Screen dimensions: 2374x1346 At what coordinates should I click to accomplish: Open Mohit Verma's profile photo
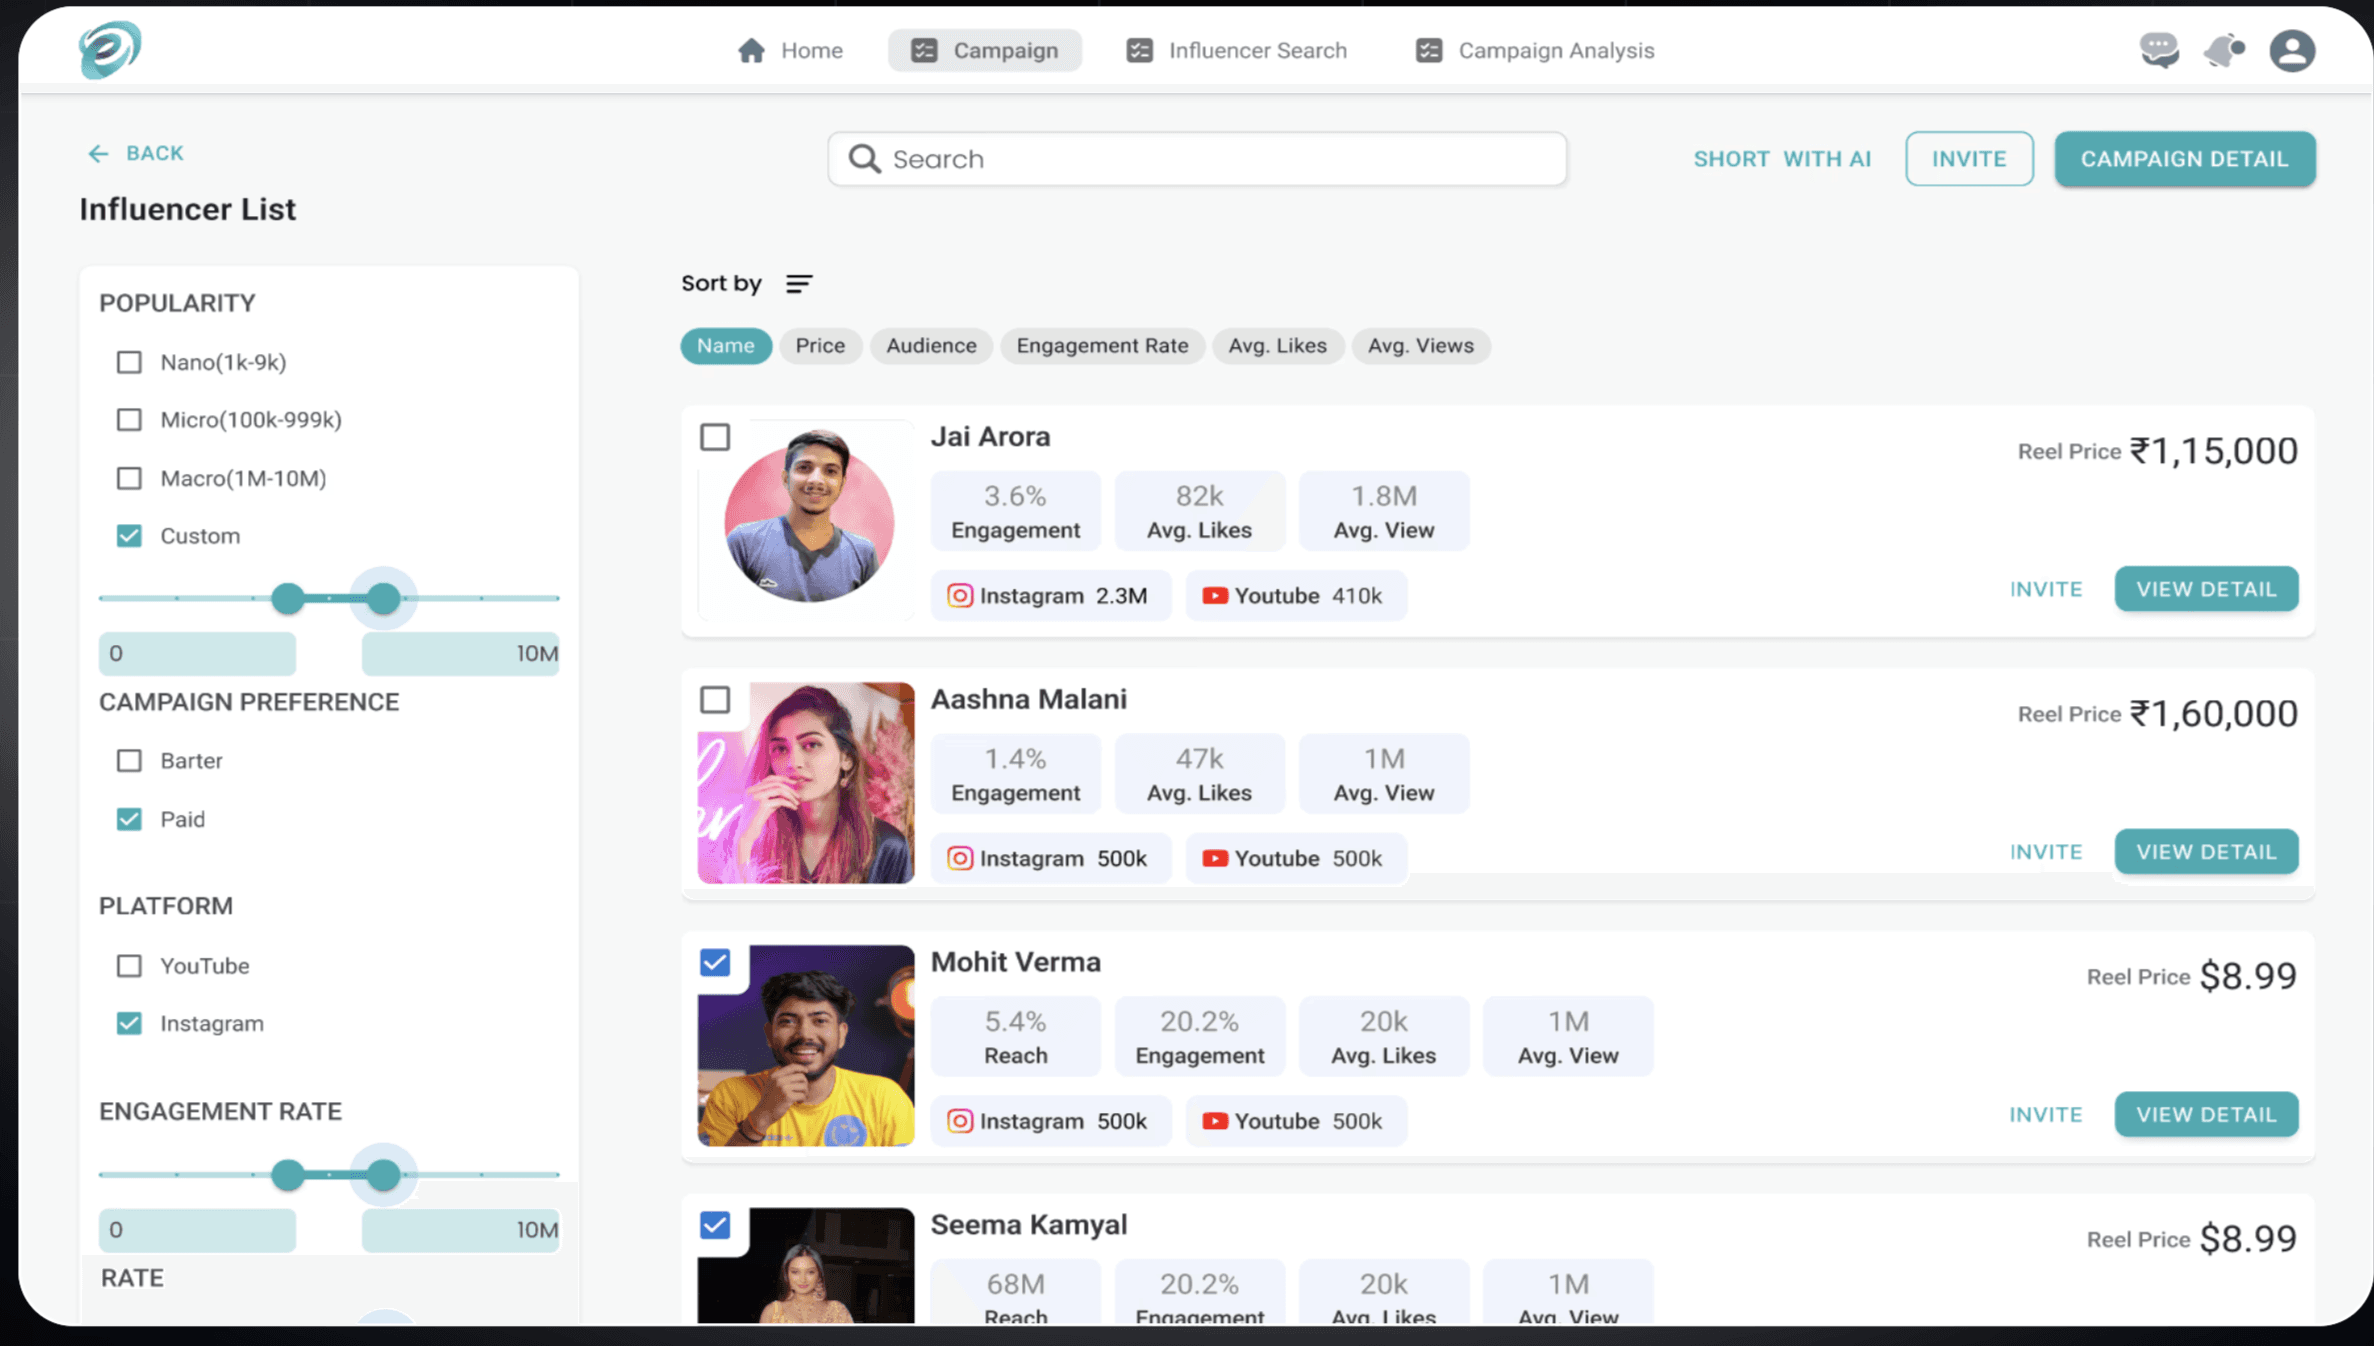click(x=806, y=1046)
